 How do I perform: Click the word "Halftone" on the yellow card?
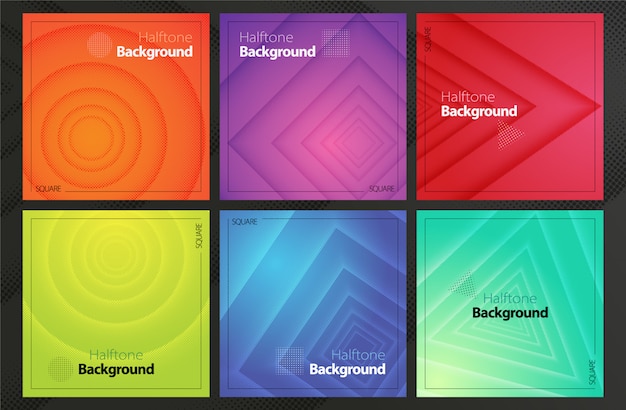[x=116, y=355]
